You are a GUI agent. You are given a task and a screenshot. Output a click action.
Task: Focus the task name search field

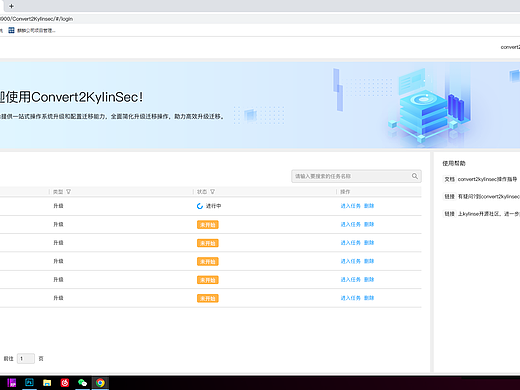click(x=356, y=176)
